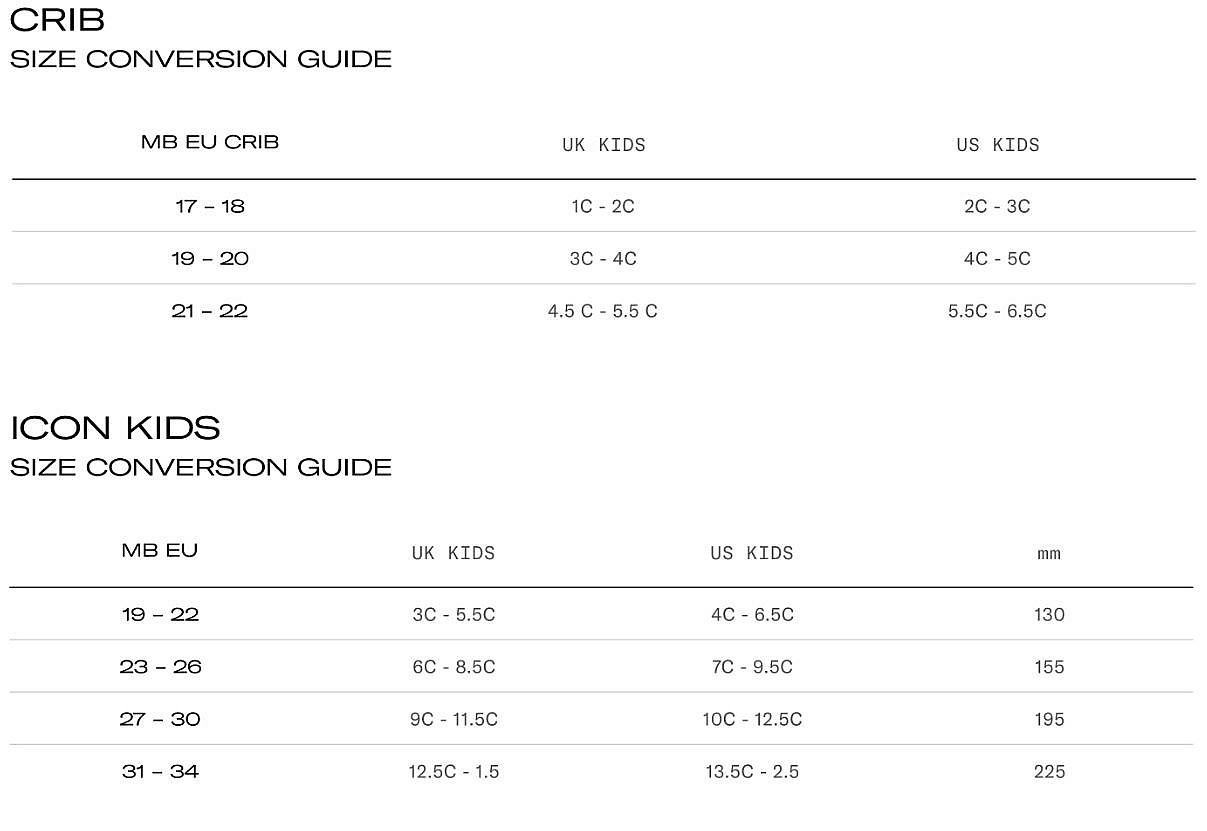Image resolution: width=1207 pixels, height=831 pixels.
Task: Click the ICON KIDS heading
Action: 115,428
